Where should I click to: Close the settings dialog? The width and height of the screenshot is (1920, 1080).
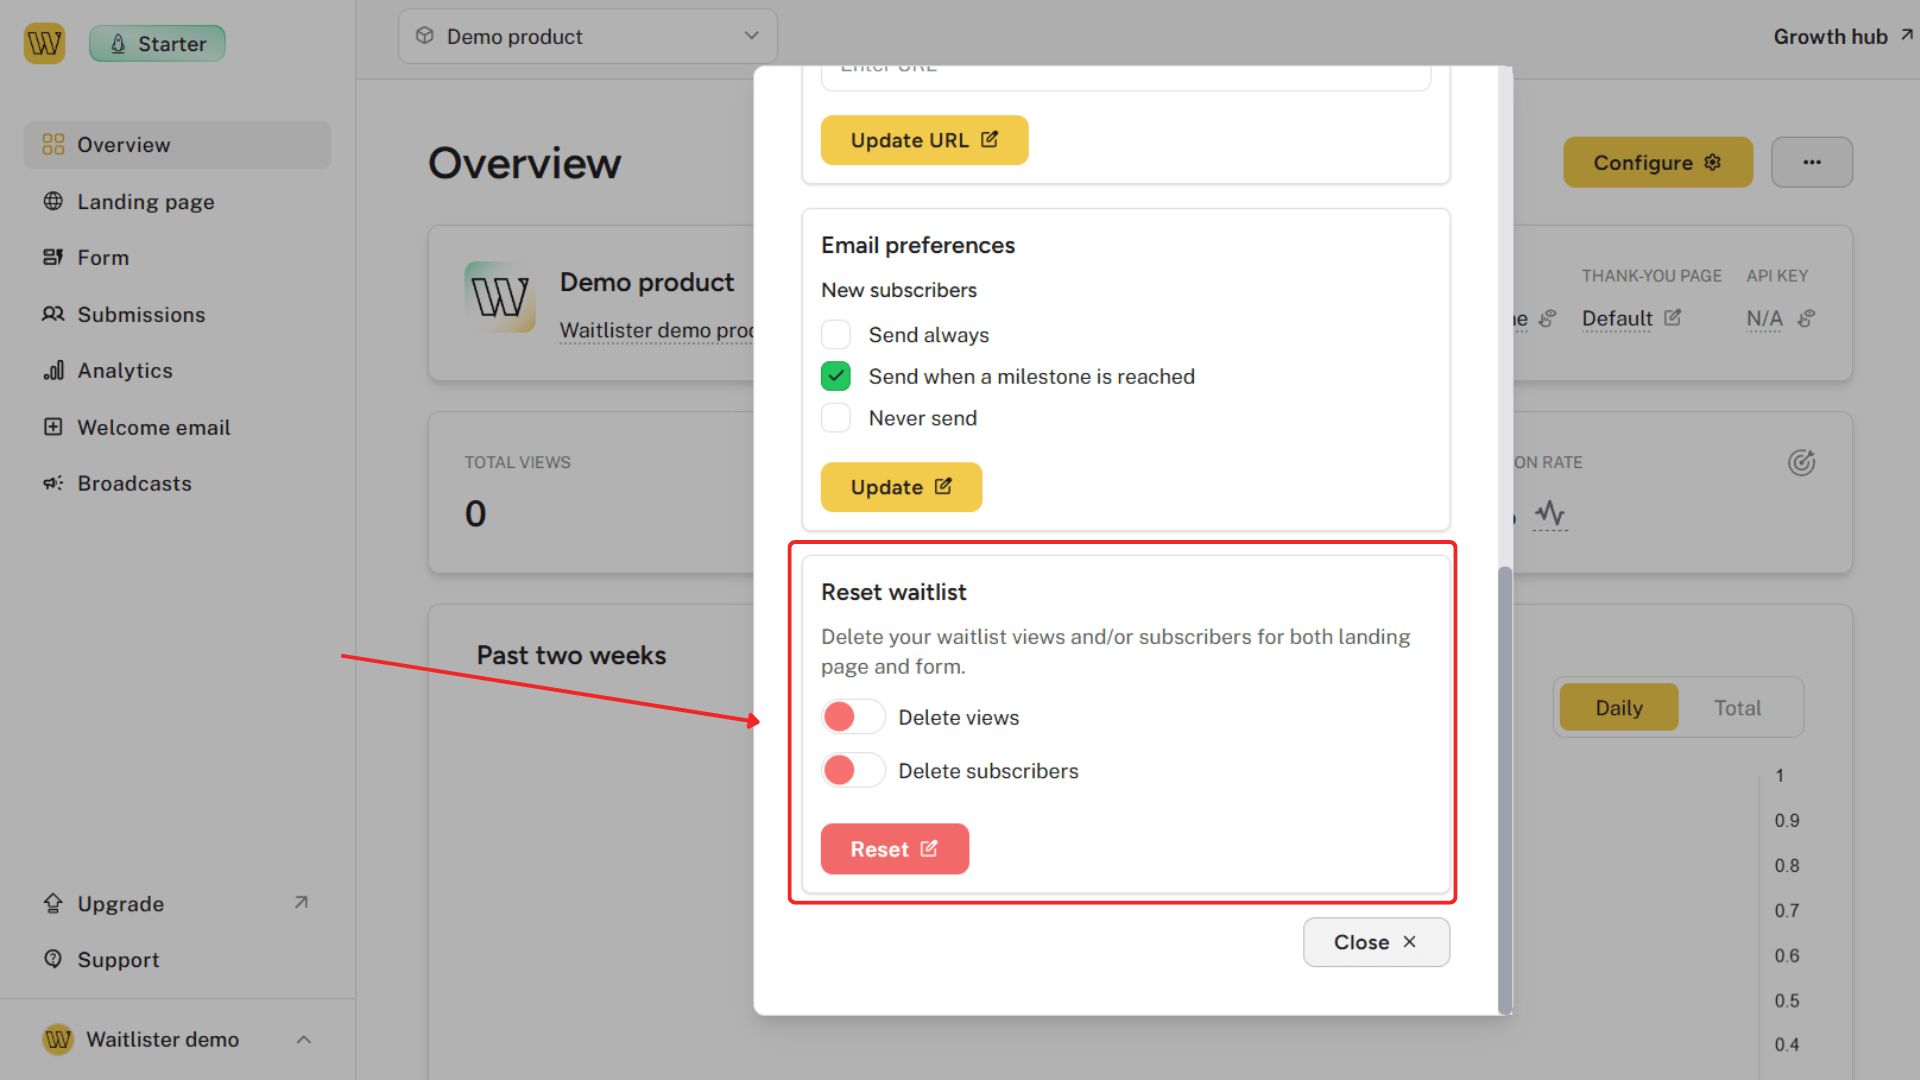1376,942
